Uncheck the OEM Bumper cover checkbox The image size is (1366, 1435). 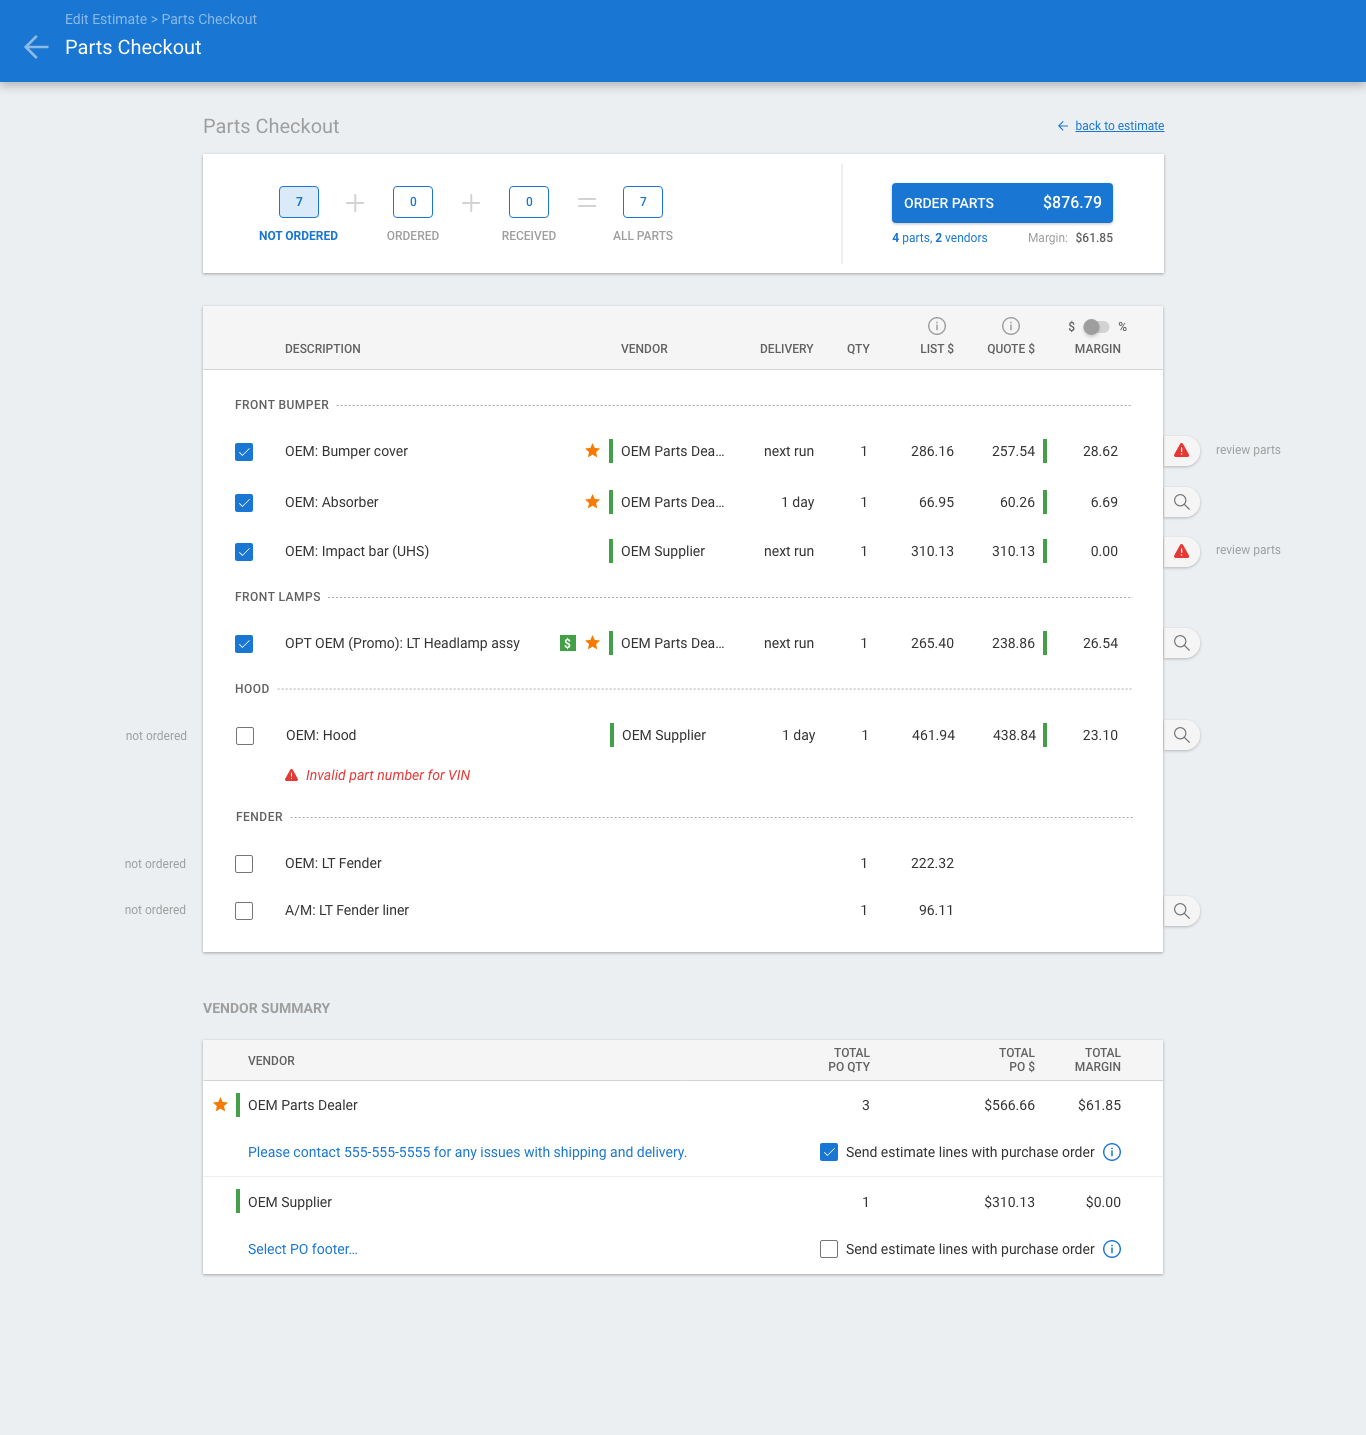pyautogui.click(x=244, y=452)
